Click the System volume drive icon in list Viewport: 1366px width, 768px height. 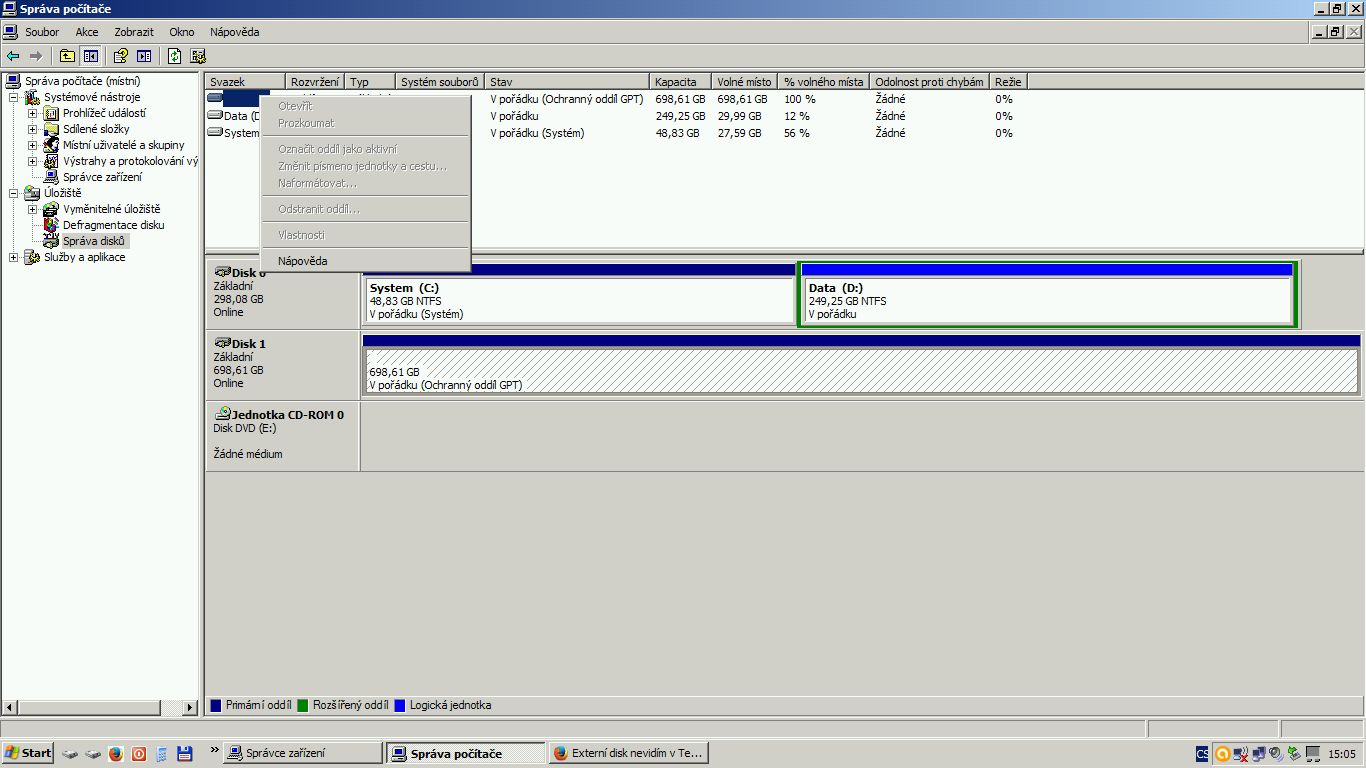[215, 133]
